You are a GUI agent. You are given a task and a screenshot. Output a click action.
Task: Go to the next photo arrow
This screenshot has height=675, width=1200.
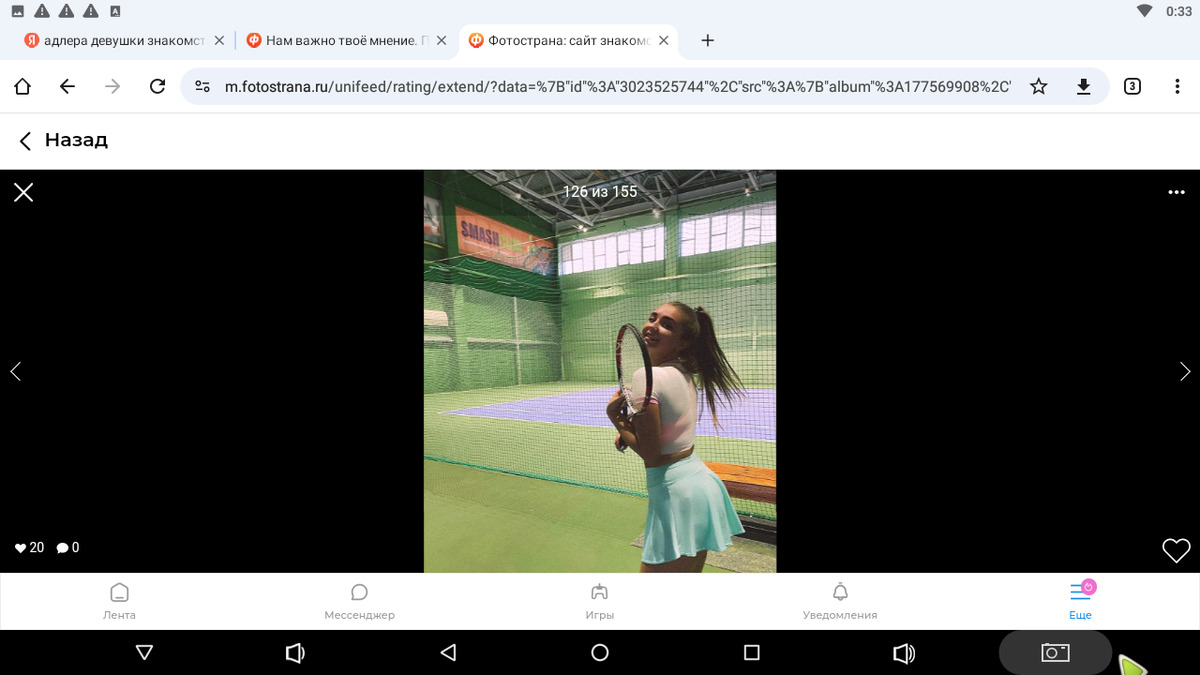(x=1185, y=372)
